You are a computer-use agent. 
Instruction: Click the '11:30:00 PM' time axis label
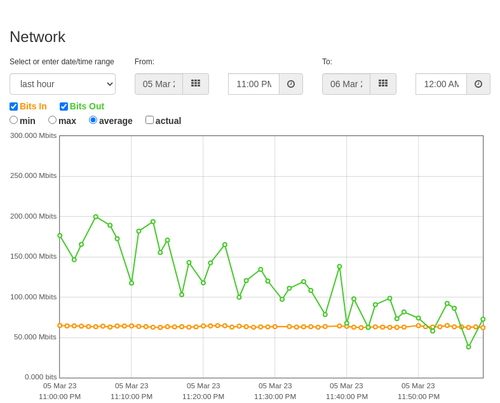275,397
